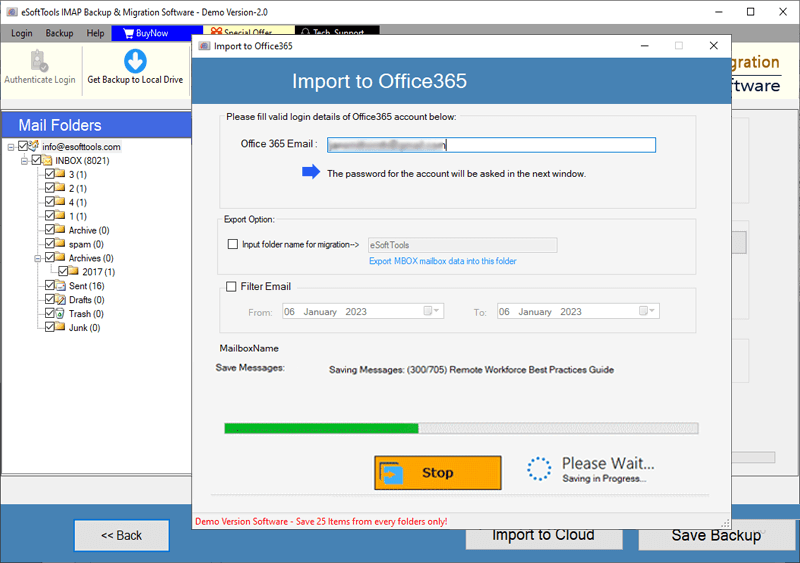Click the spam folder icon
Viewport: 800px width, 563px height.
[61, 243]
